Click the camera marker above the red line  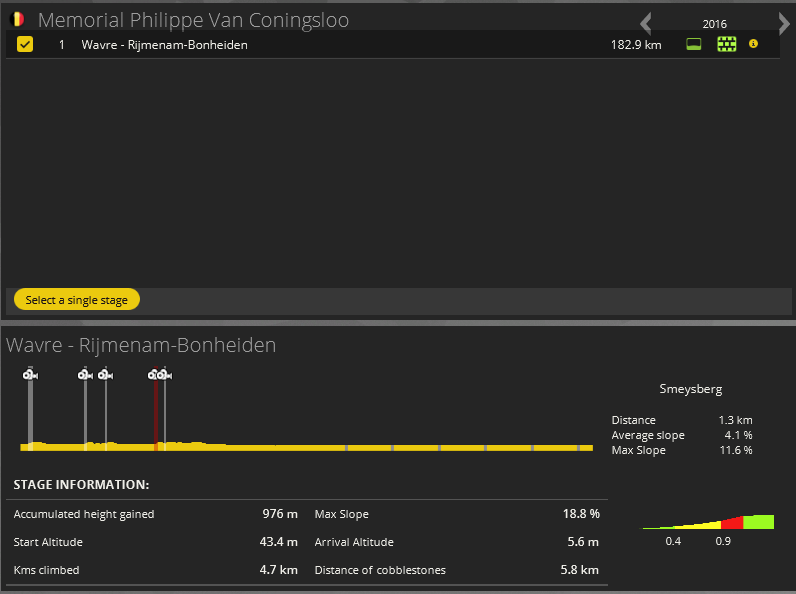point(154,374)
